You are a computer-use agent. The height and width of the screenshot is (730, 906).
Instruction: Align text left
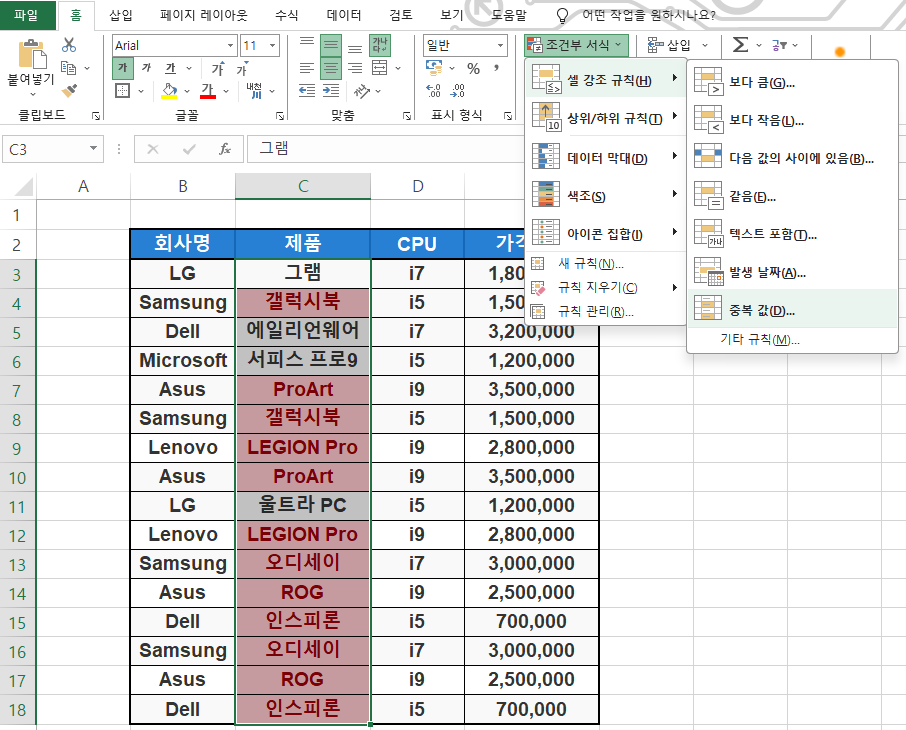[x=307, y=68]
